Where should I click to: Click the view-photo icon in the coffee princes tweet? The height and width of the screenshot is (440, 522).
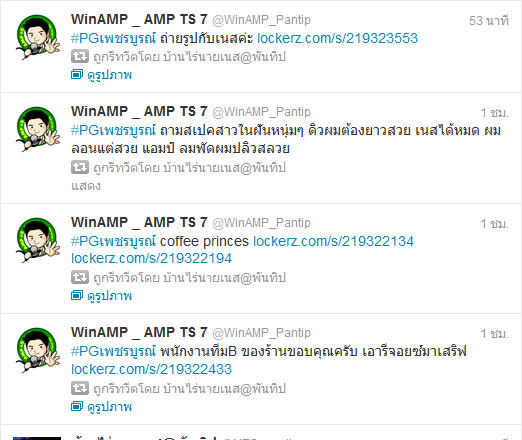click(x=77, y=295)
